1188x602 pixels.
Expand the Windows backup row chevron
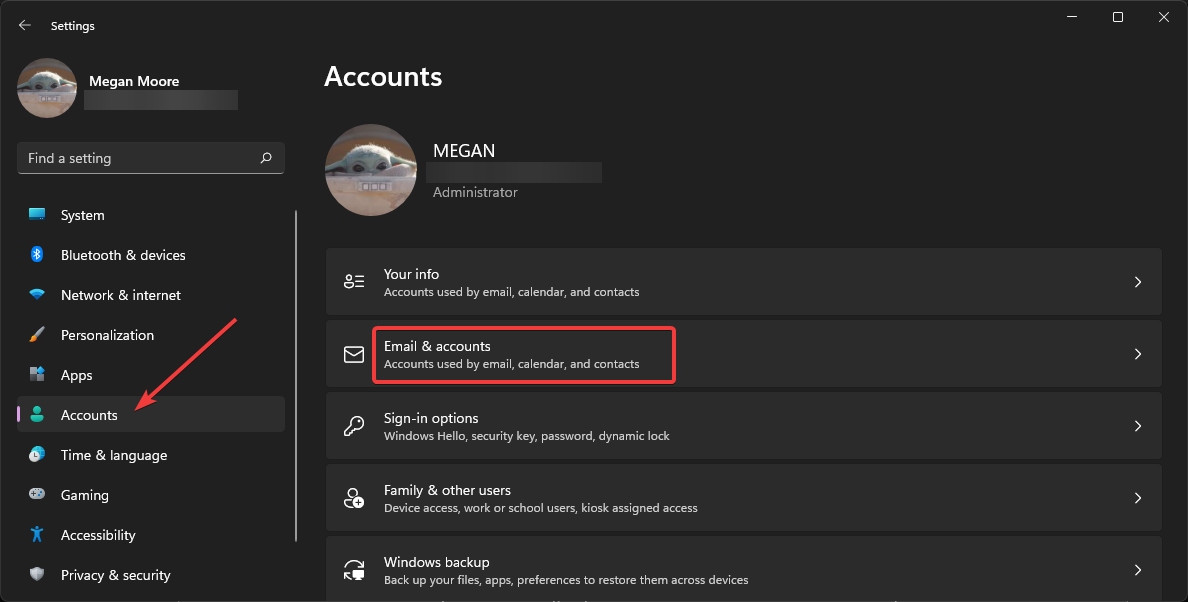pos(1137,569)
